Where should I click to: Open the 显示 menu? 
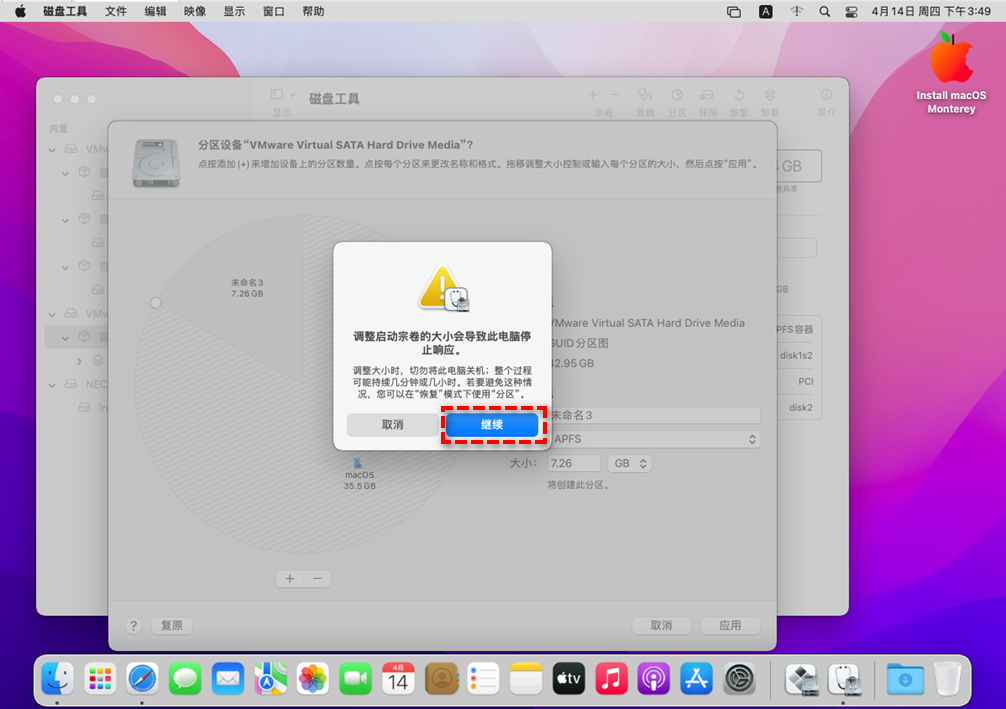click(x=234, y=12)
